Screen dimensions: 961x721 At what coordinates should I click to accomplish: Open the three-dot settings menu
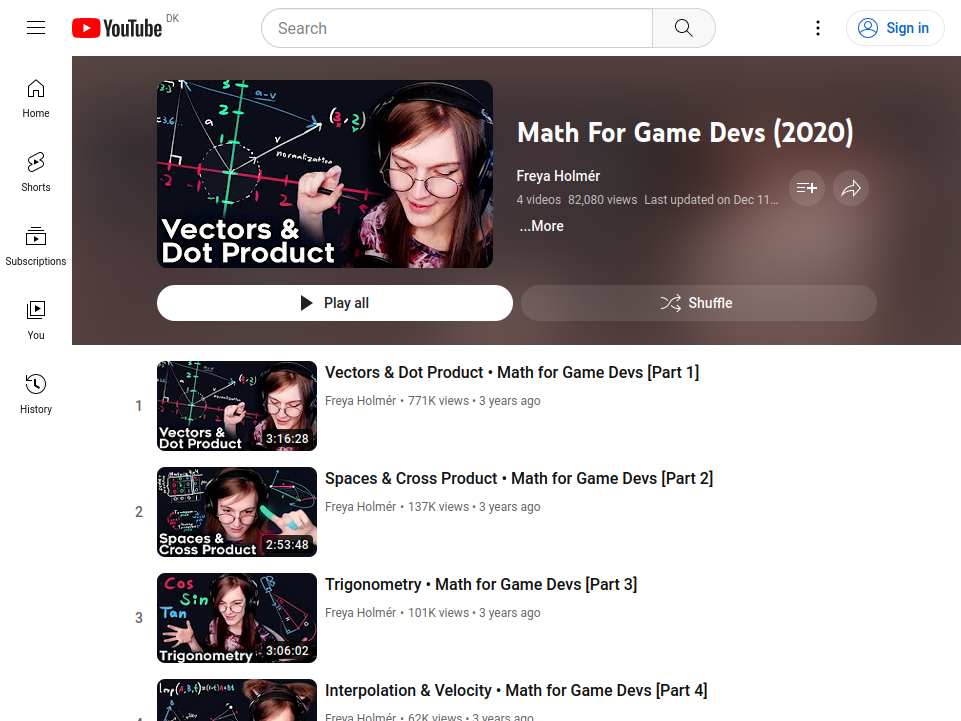[818, 28]
